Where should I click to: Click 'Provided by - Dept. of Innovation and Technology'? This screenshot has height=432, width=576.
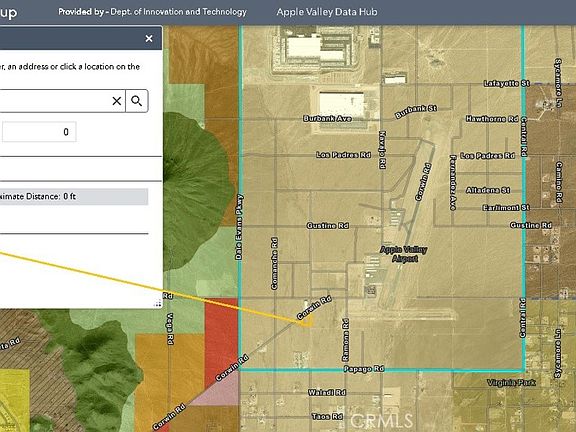coord(152,12)
